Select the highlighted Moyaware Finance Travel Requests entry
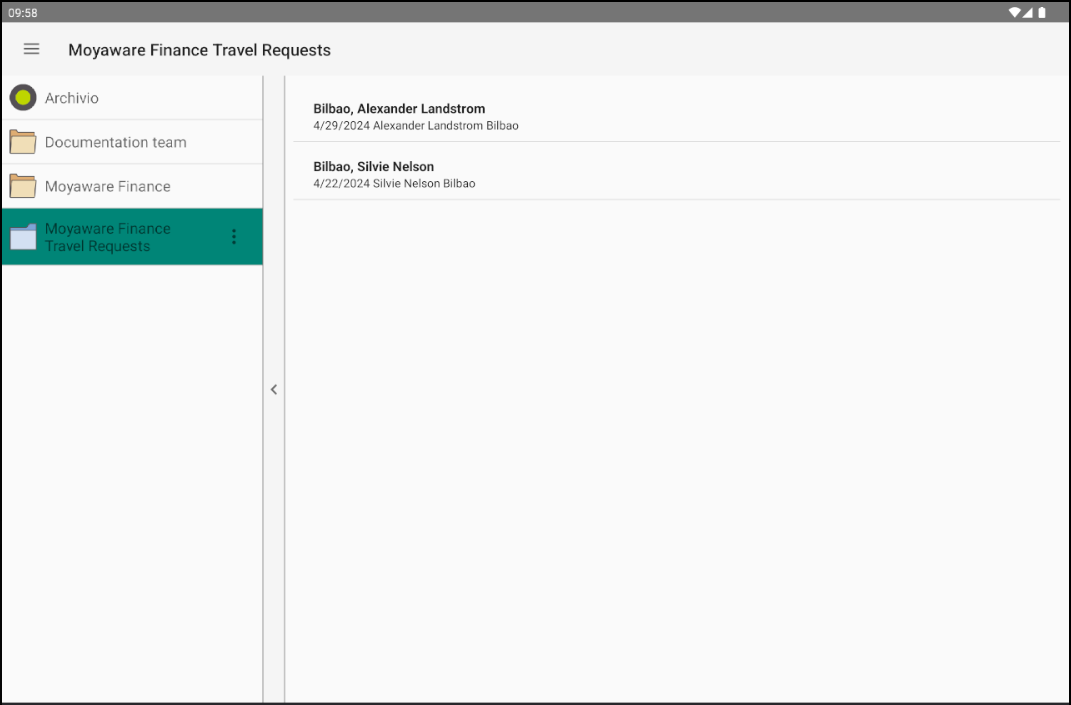The height and width of the screenshot is (705, 1071). pyautogui.click(x=120, y=236)
